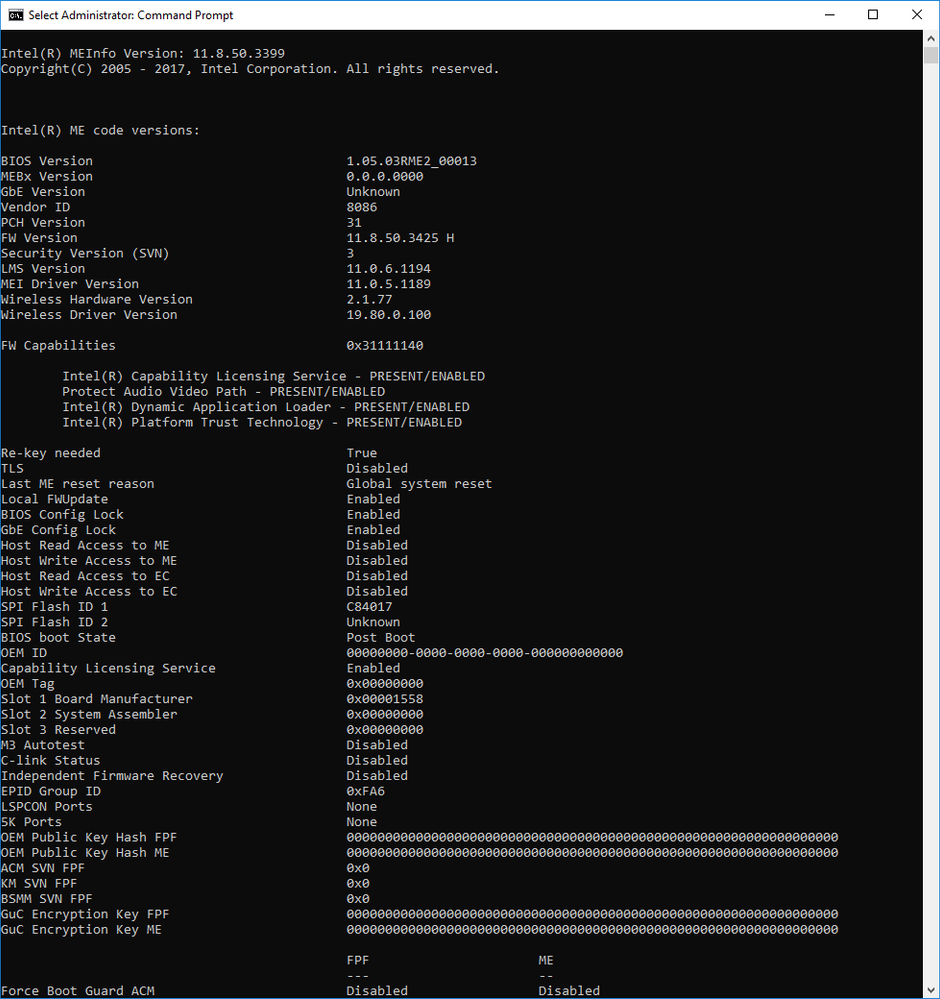Click the FW Capabilities value 0x31111140
Screen dimensions: 940x999
pos(385,346)
